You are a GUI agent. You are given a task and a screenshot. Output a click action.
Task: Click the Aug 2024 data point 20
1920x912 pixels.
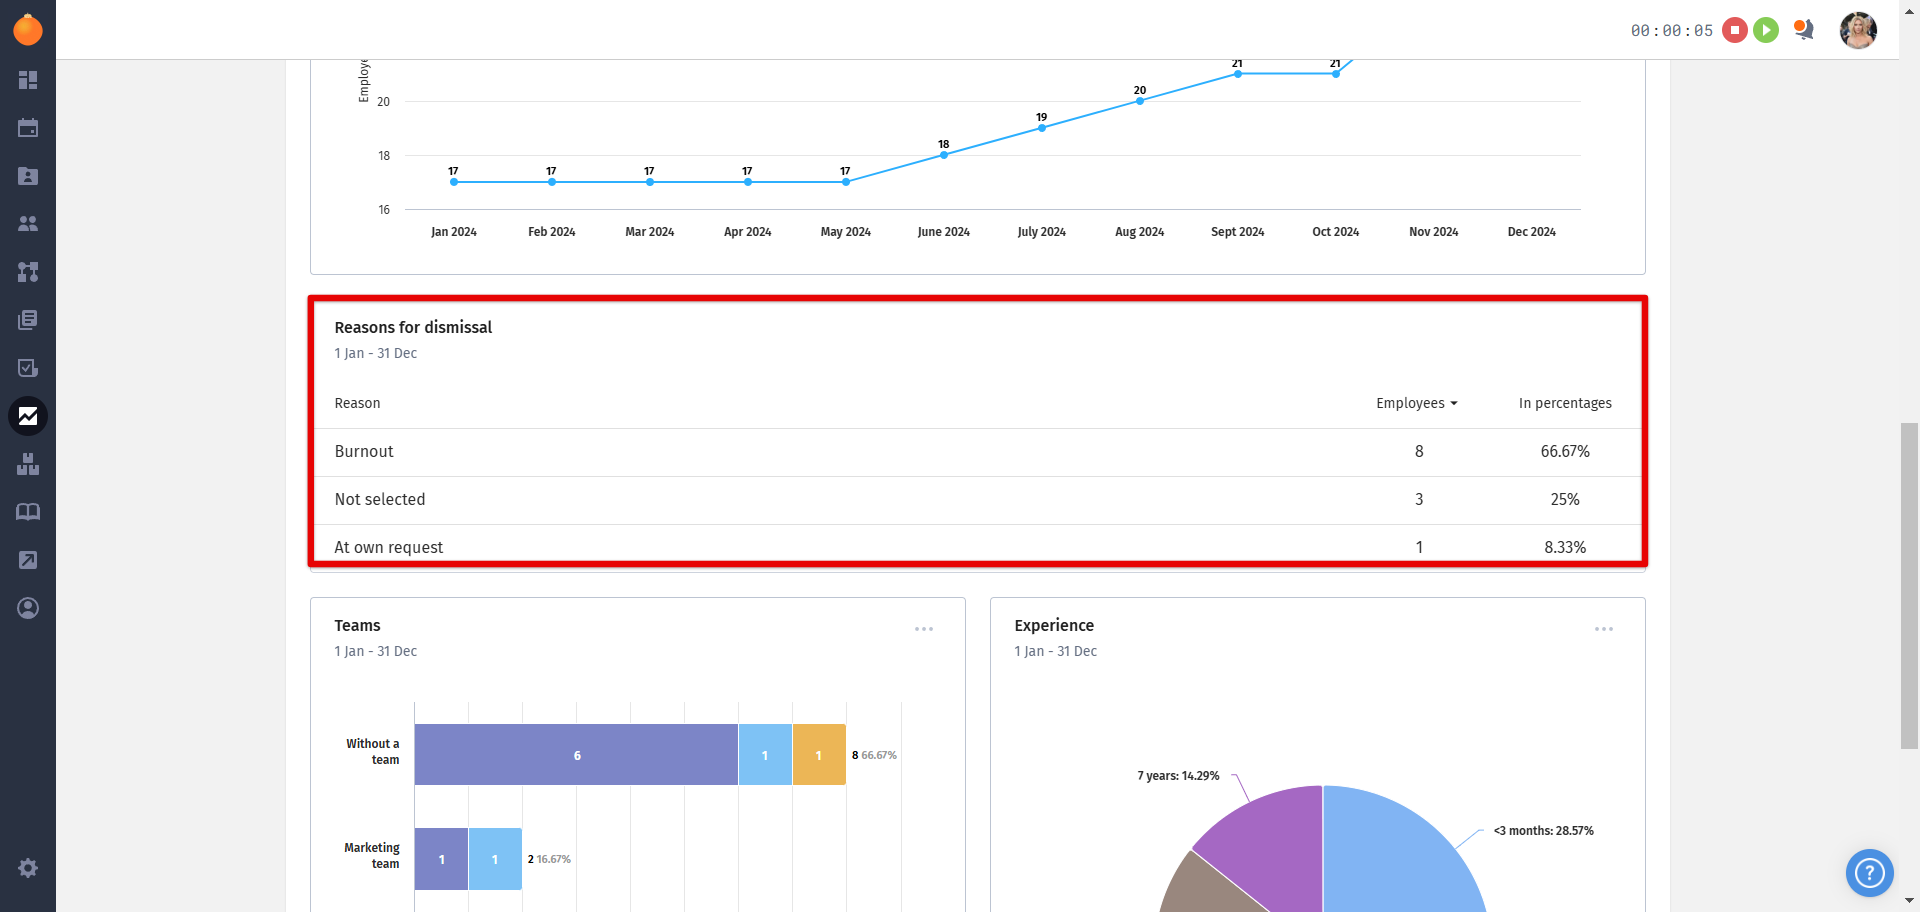pos(1140,101)
